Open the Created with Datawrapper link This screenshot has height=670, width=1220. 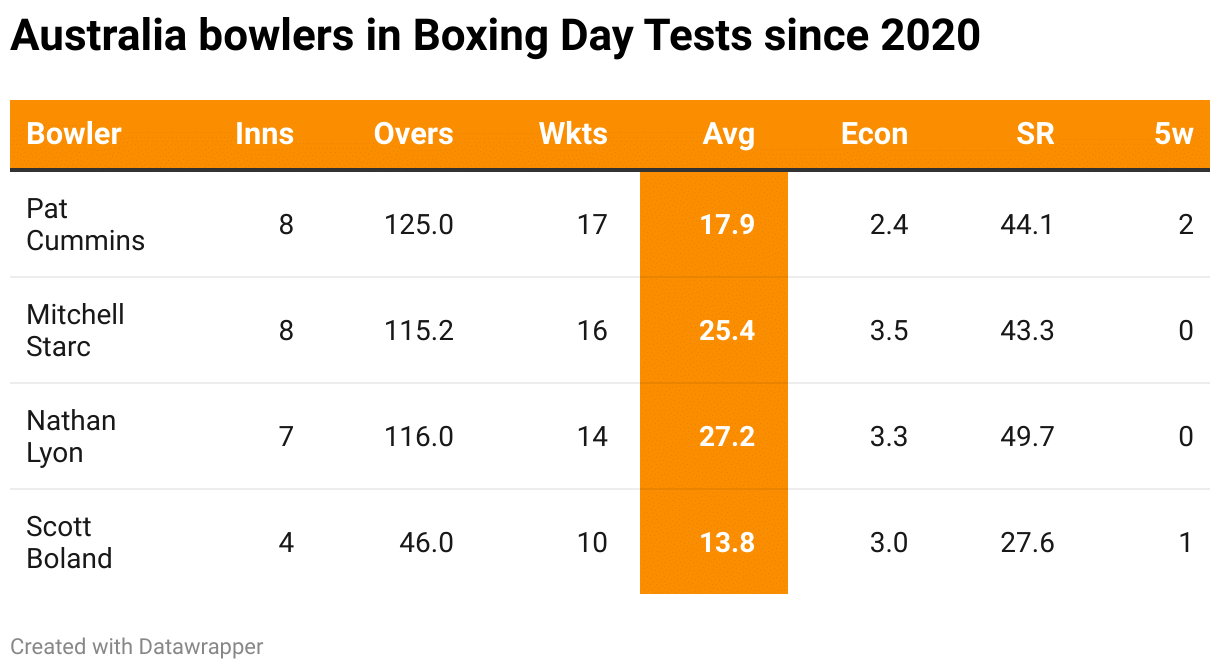[x=137, y=647]
